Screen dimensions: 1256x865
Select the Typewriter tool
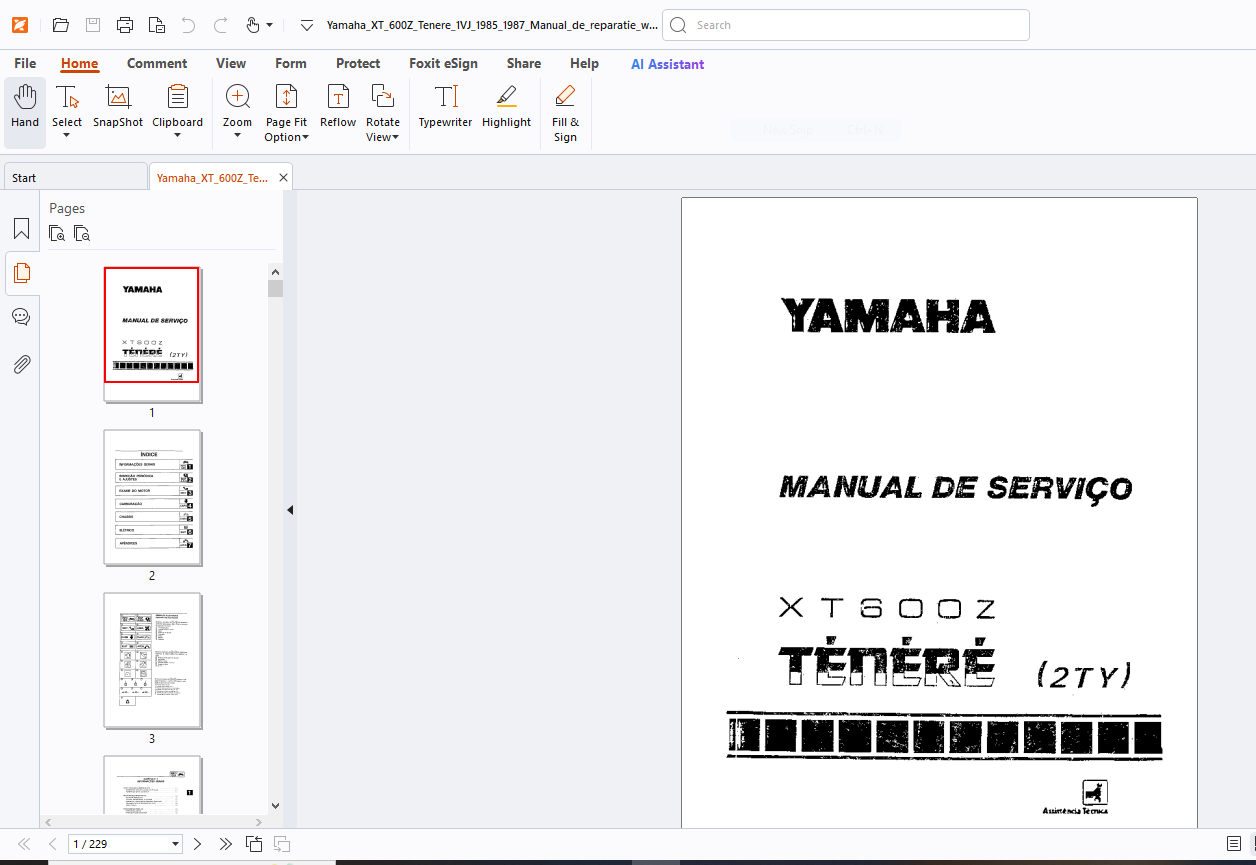point(445,107)
